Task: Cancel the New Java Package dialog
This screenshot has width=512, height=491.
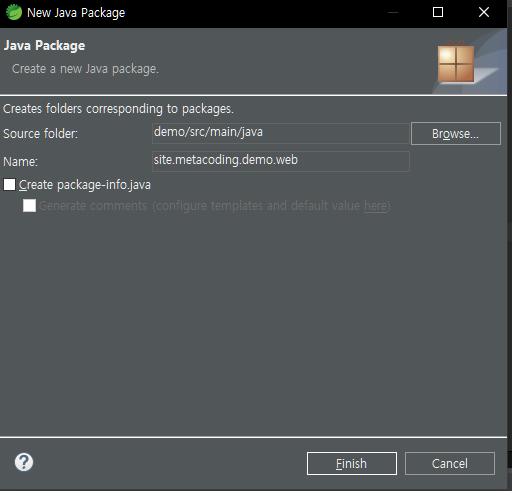Action: click(x=450, y=463)
